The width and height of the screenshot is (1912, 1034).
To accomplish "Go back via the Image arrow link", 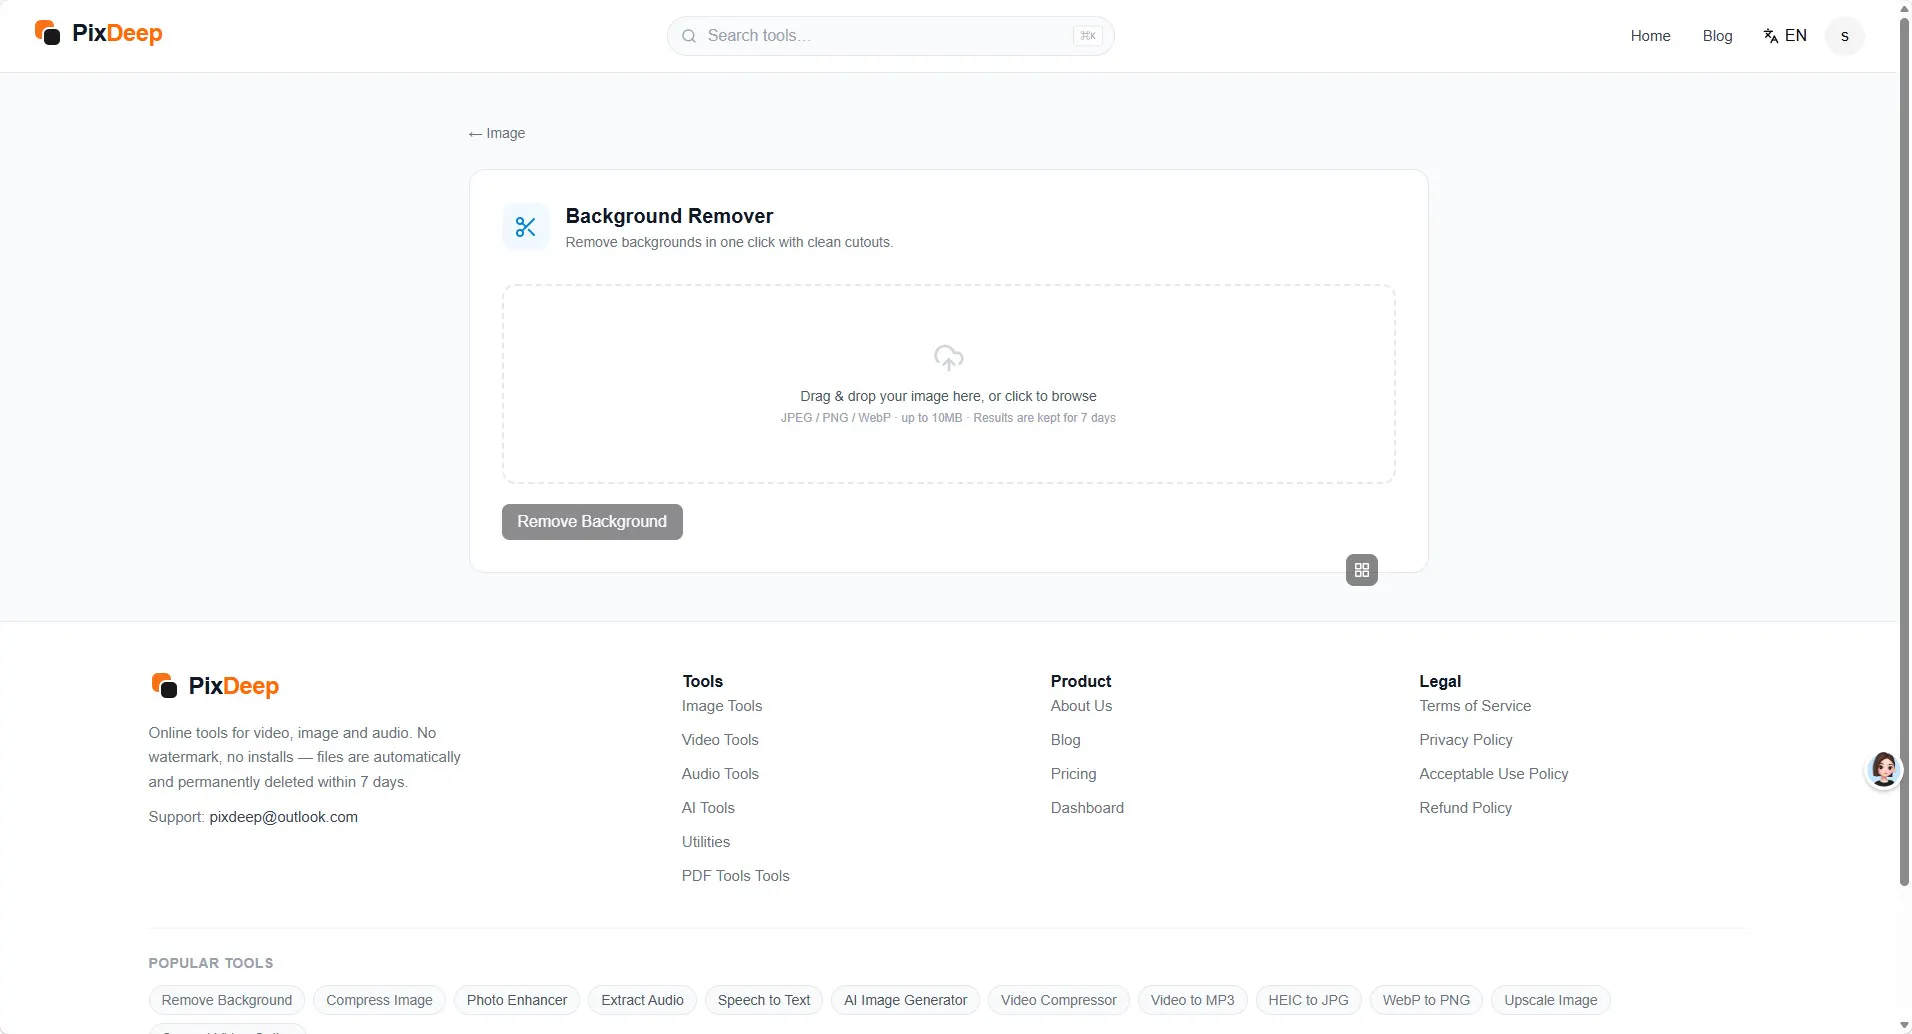I will (497, 133).
